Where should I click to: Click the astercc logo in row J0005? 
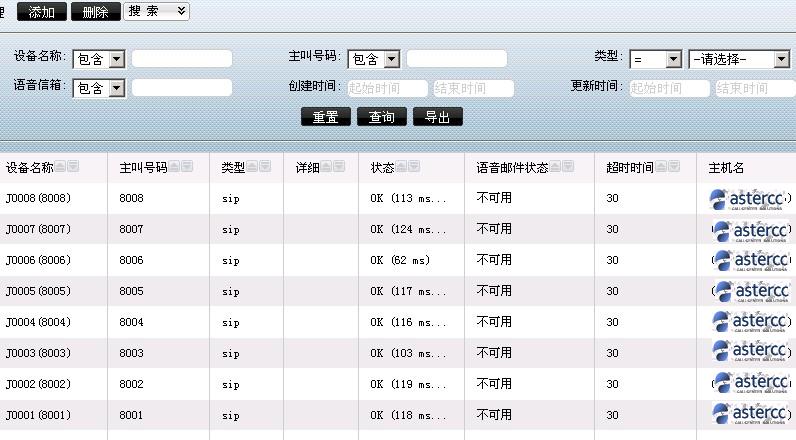pyautogui.click(x=752, y=292)
